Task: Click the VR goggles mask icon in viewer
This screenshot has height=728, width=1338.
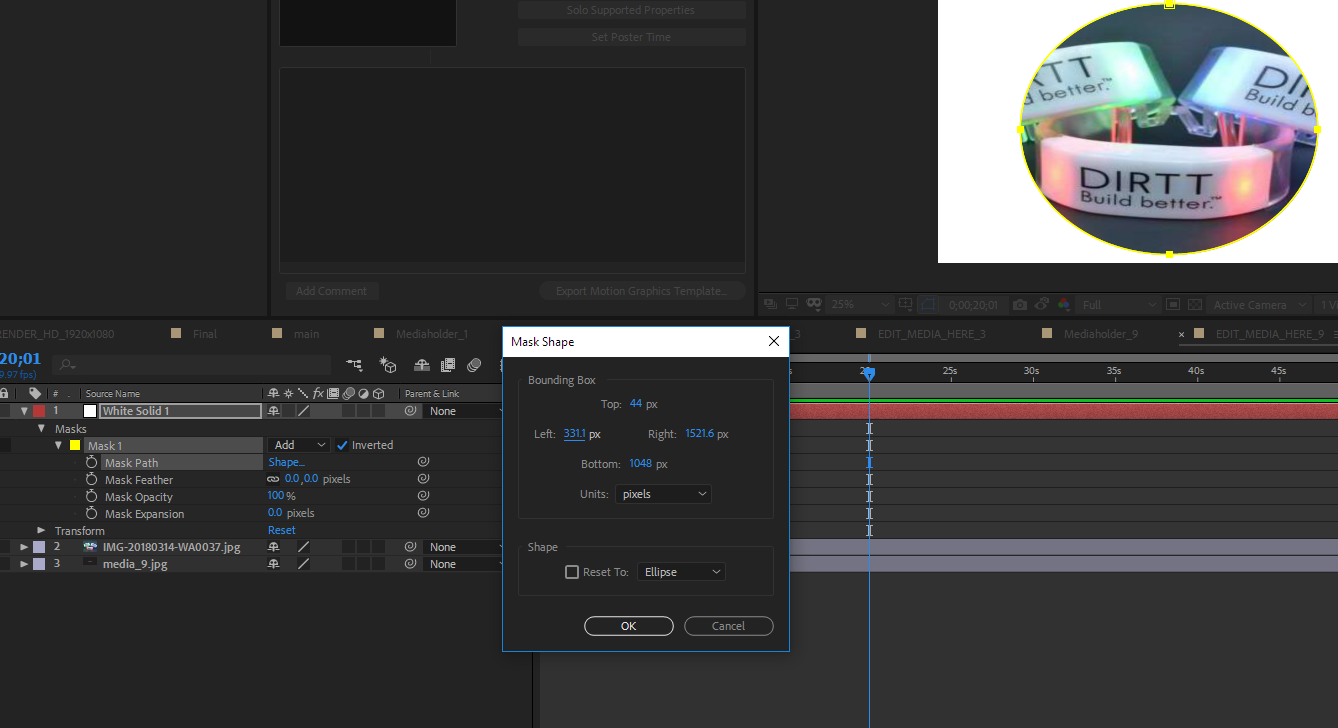Action: pyautogui.click(x=814, y=304)
